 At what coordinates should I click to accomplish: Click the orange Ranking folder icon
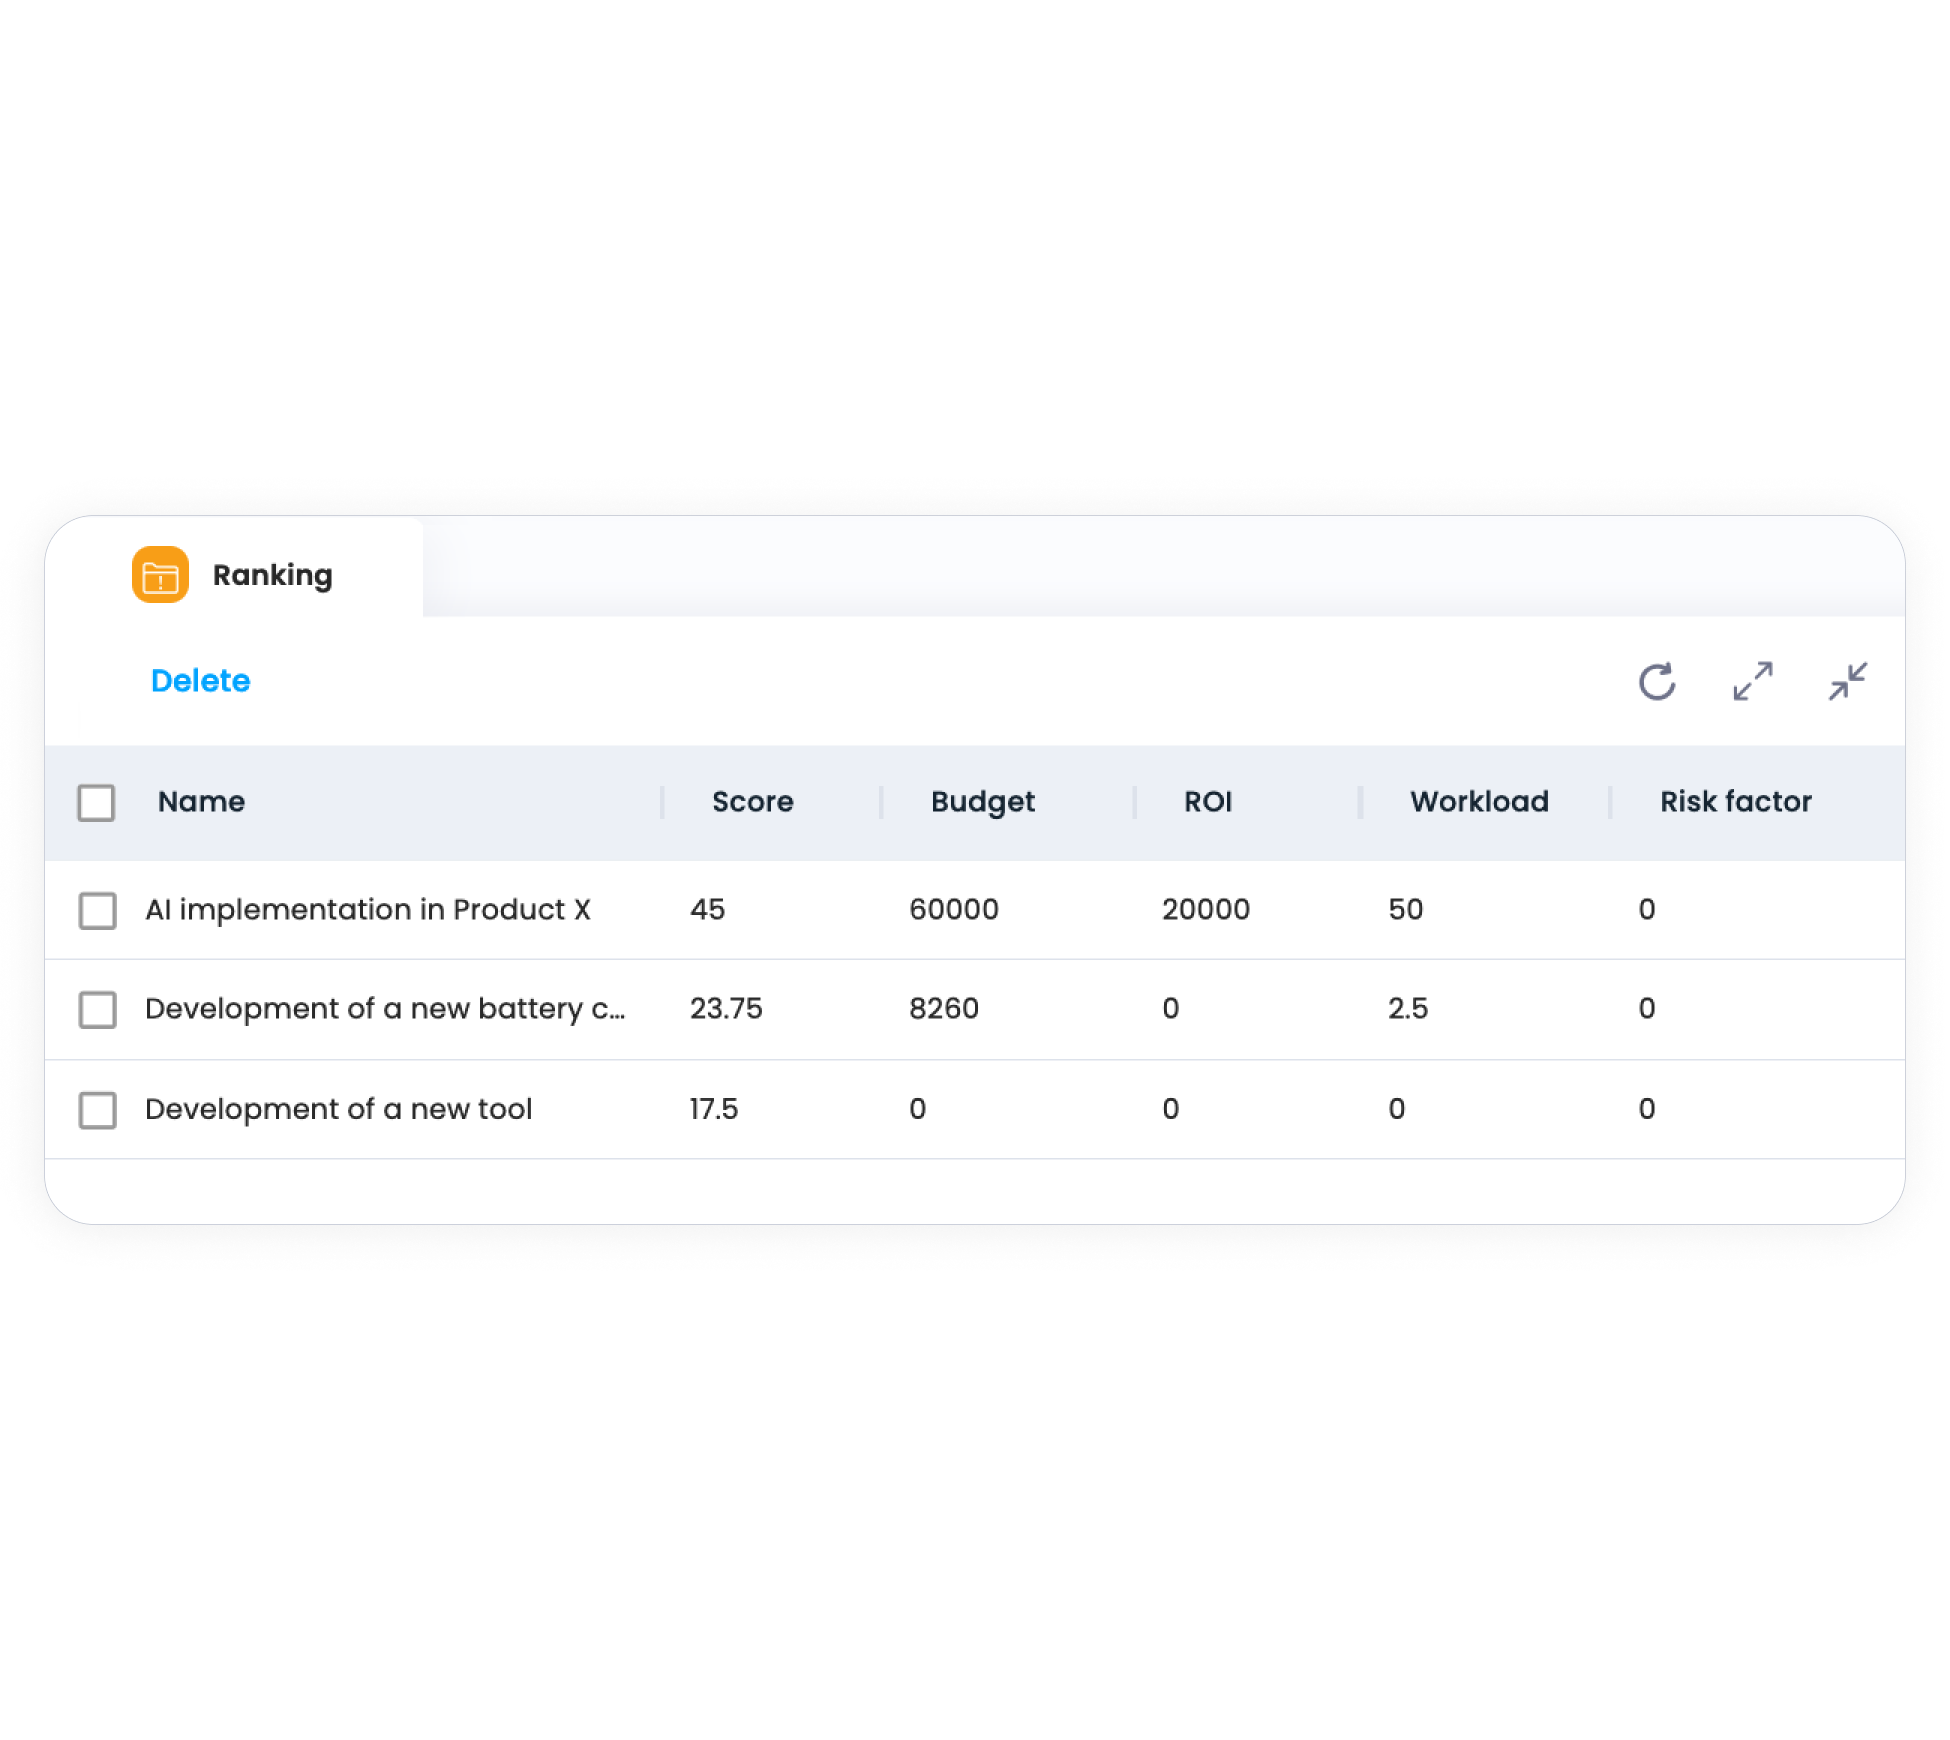[x=160, y=574]
